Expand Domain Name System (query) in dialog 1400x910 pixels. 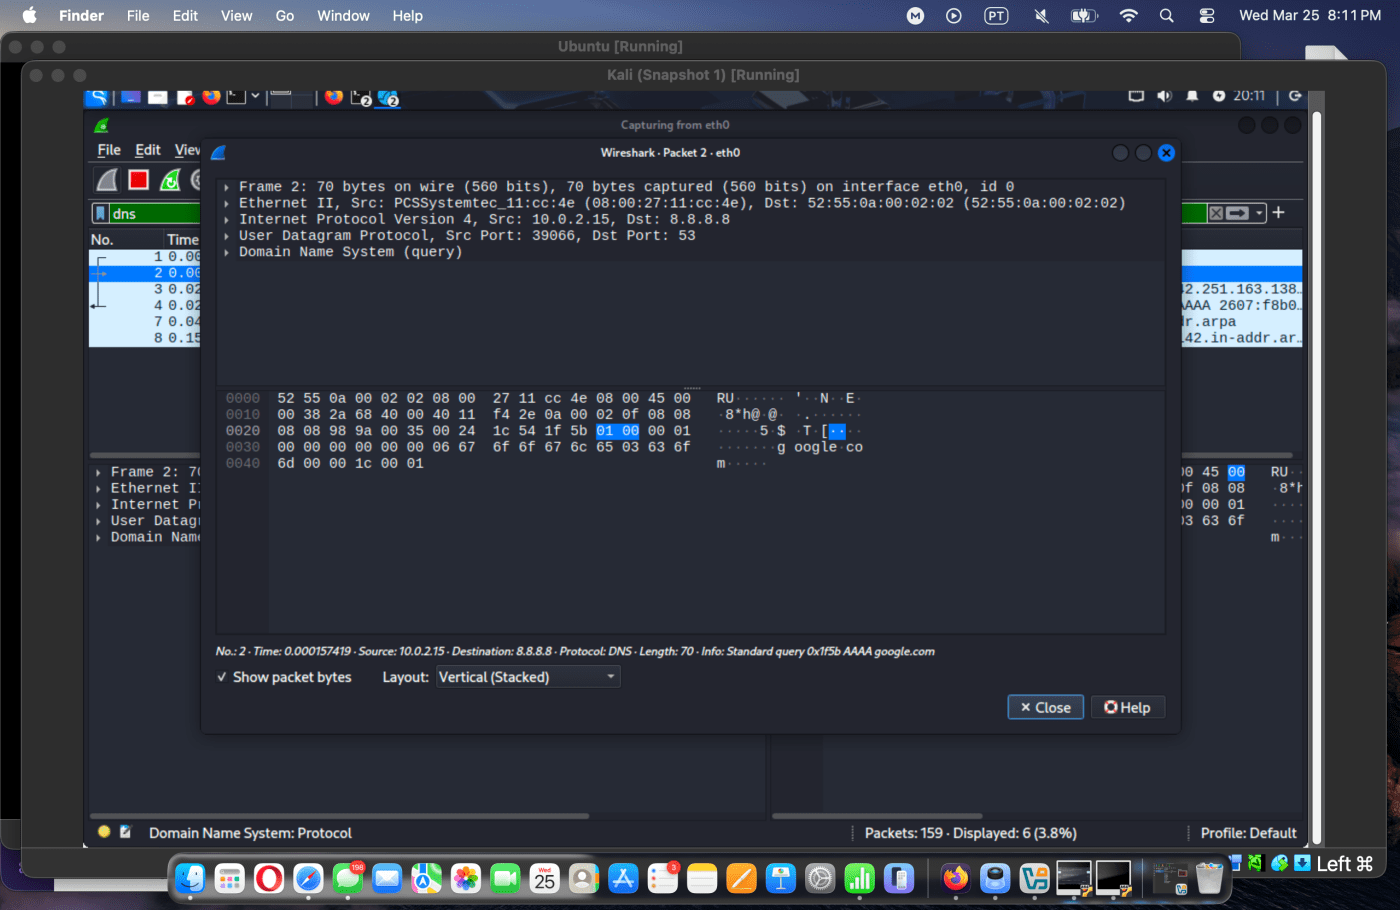227,252
